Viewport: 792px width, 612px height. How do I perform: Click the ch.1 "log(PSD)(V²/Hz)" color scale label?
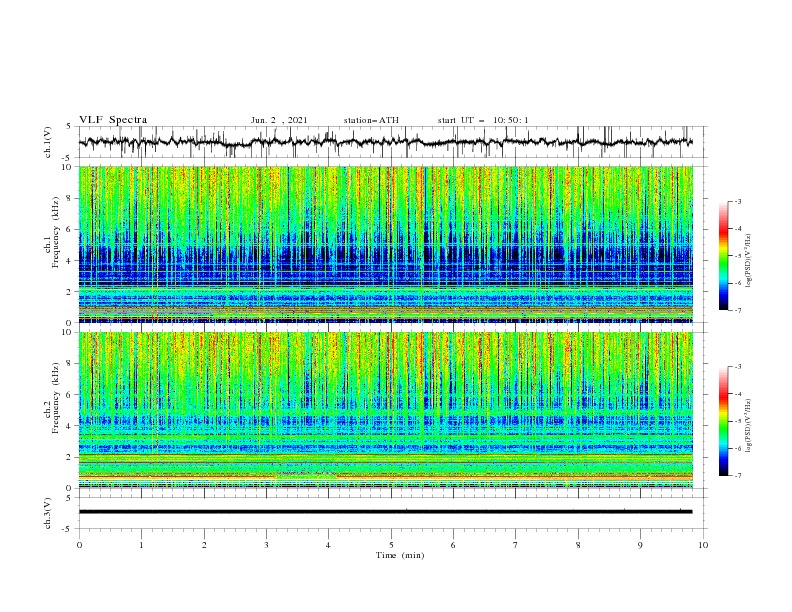pyautogui.click(x=749, y=261)
